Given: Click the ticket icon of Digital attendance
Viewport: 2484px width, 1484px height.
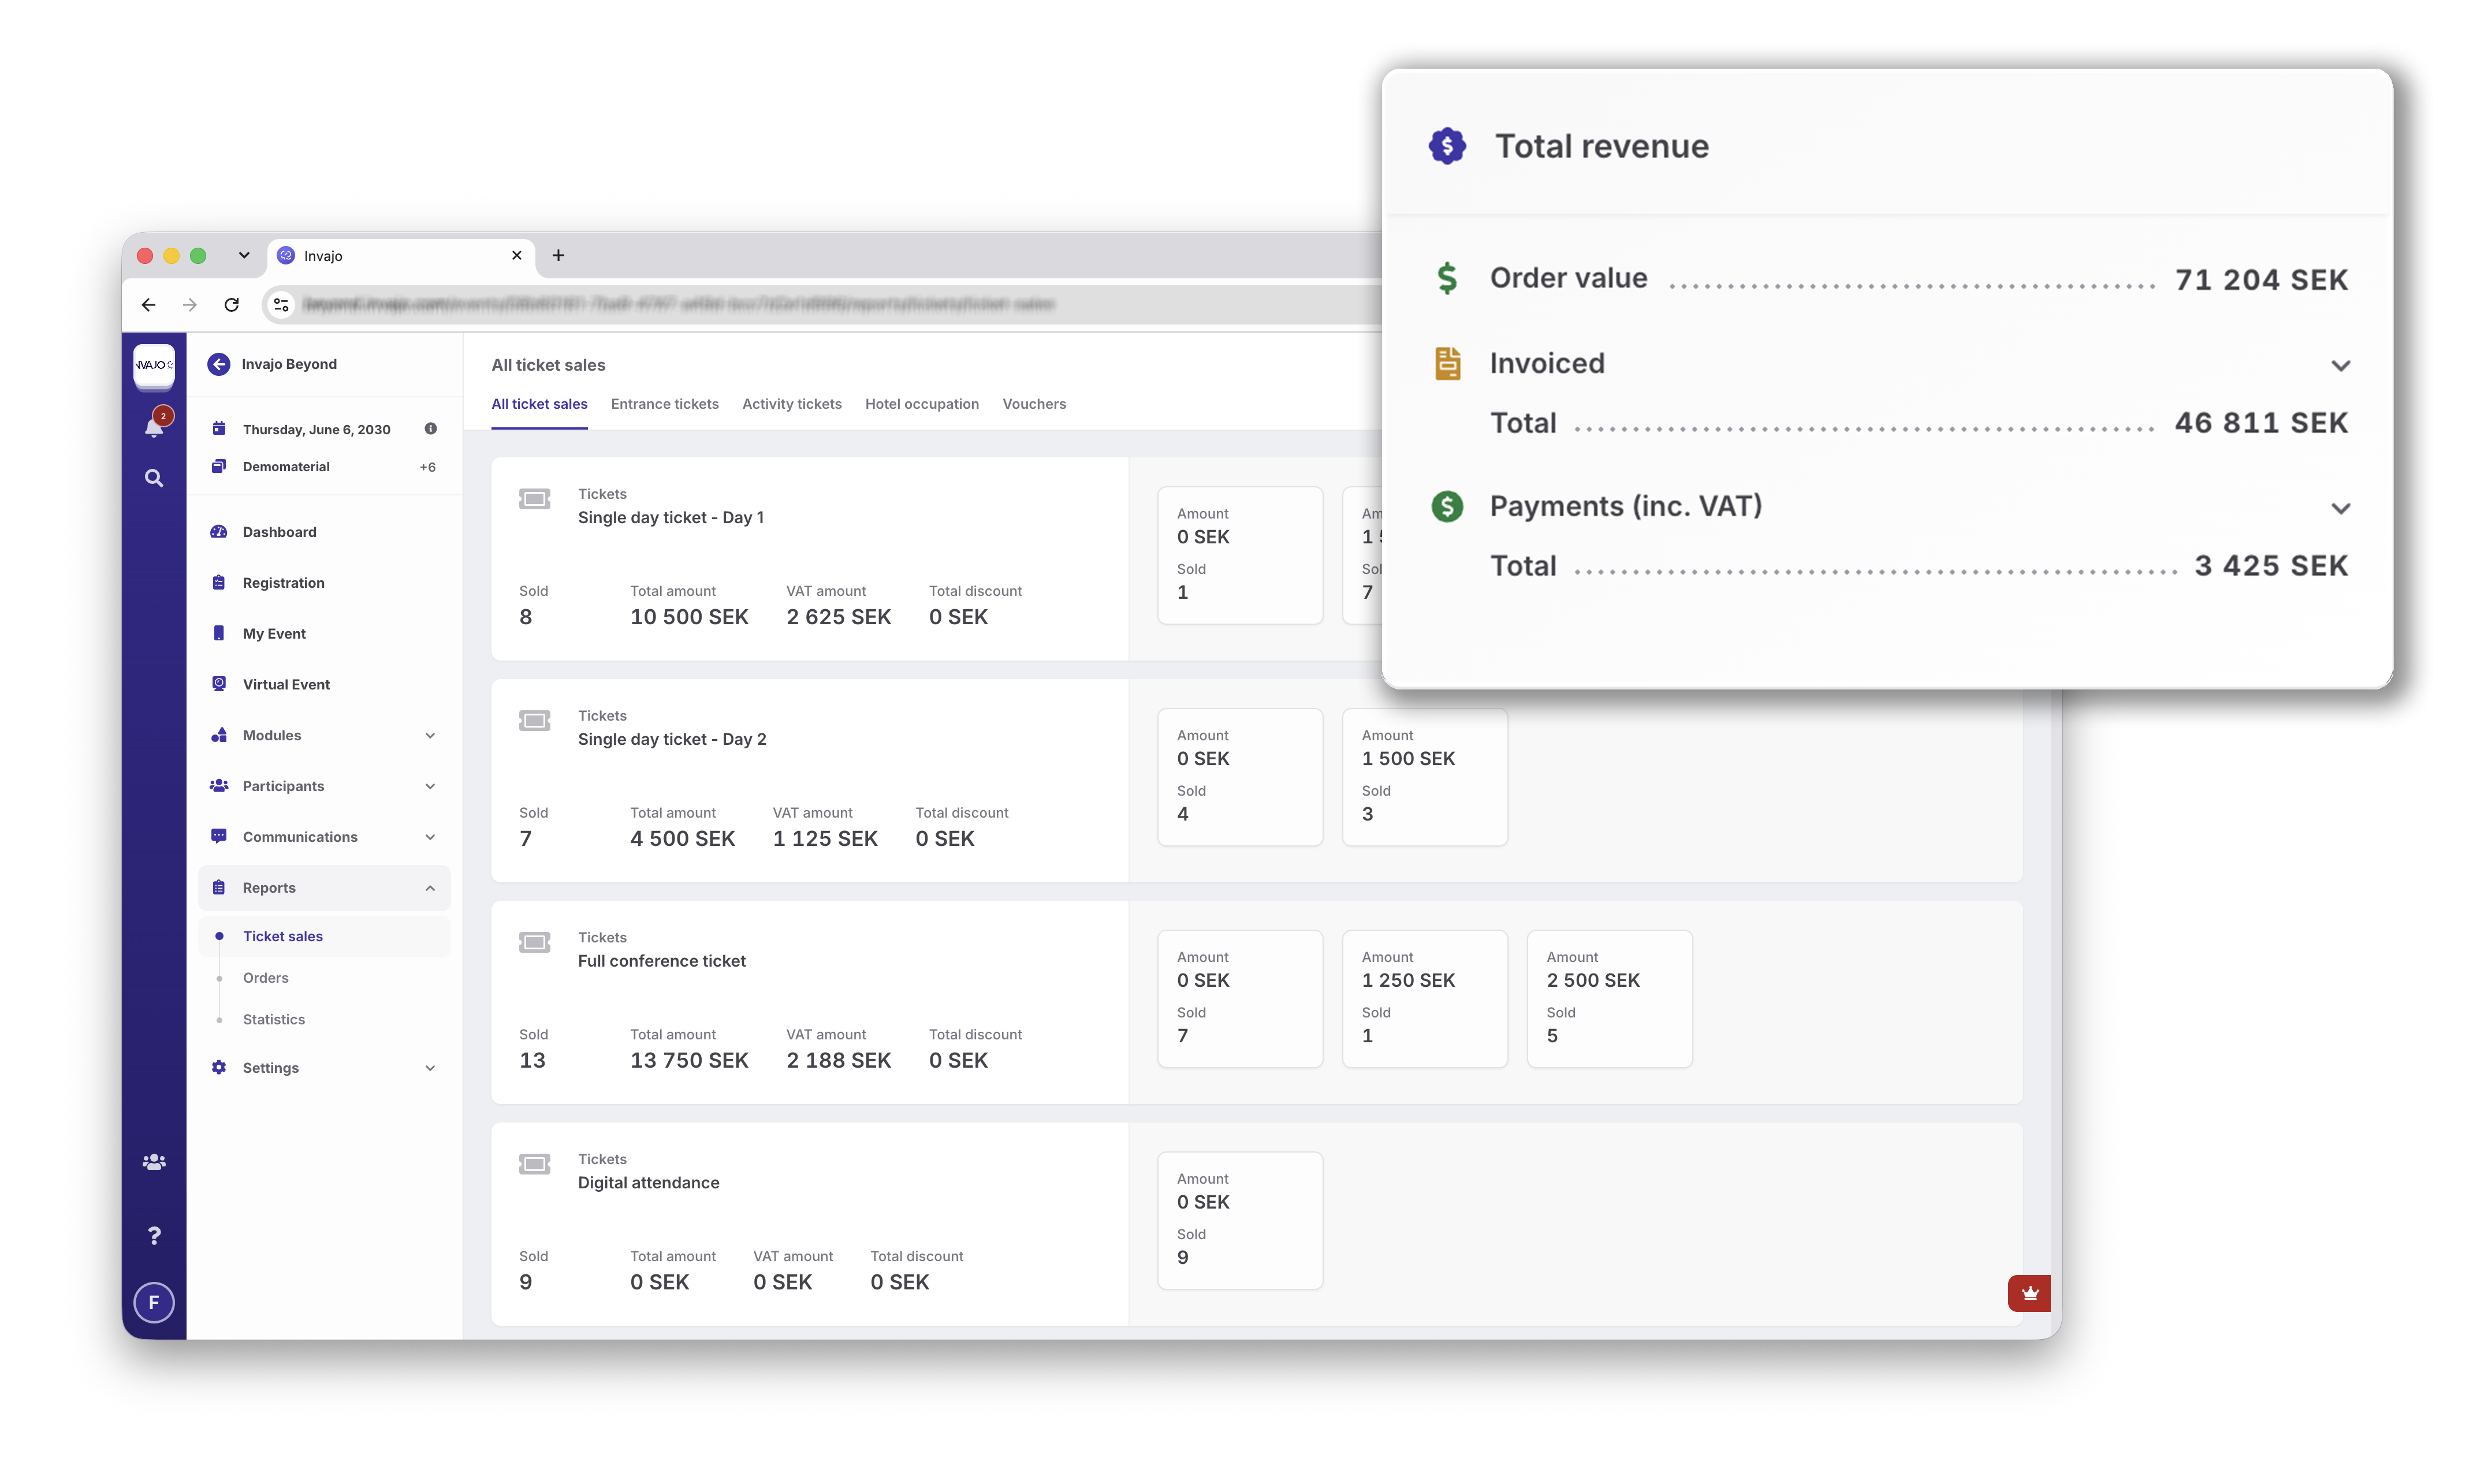Looking at the screenshot, I should [x=535, y=1164].
